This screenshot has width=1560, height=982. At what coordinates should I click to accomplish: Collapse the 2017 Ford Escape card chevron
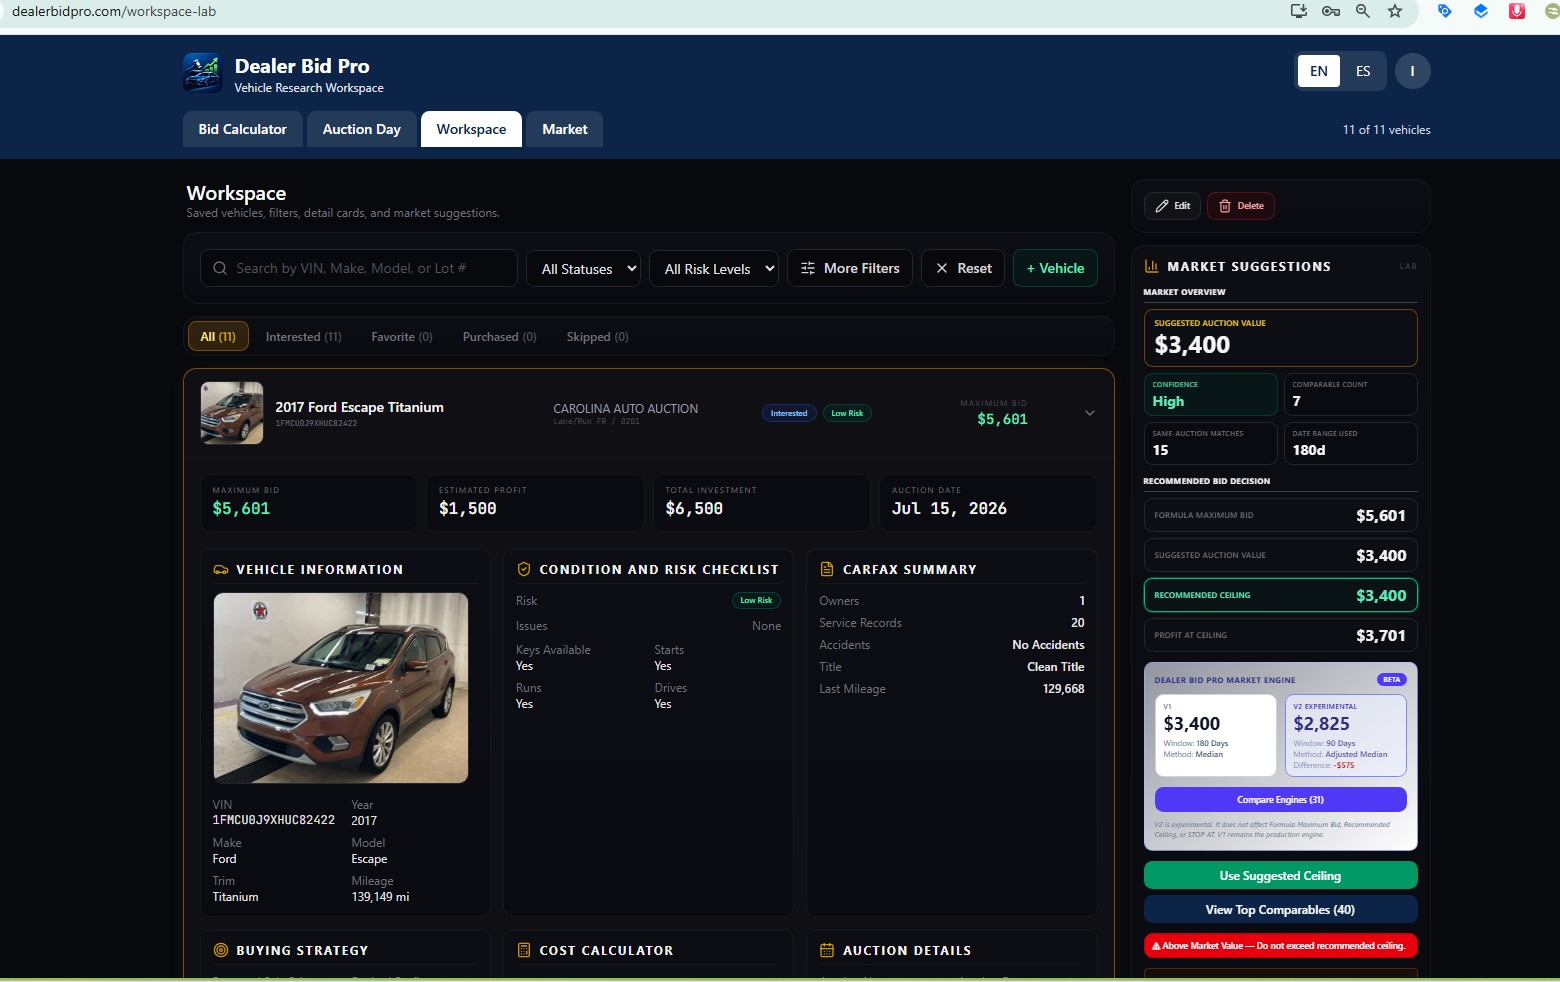(1090, 413)
